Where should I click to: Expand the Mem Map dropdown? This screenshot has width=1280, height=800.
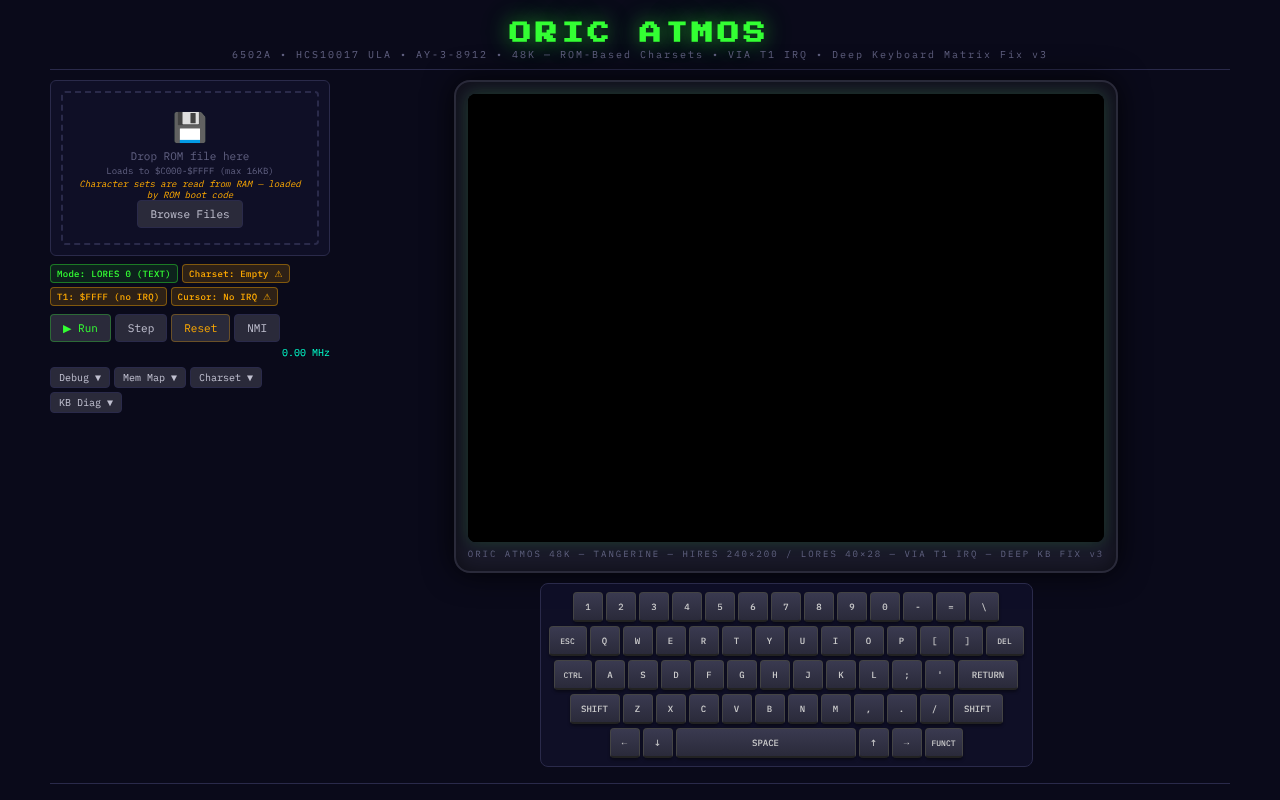click(149, 377)
